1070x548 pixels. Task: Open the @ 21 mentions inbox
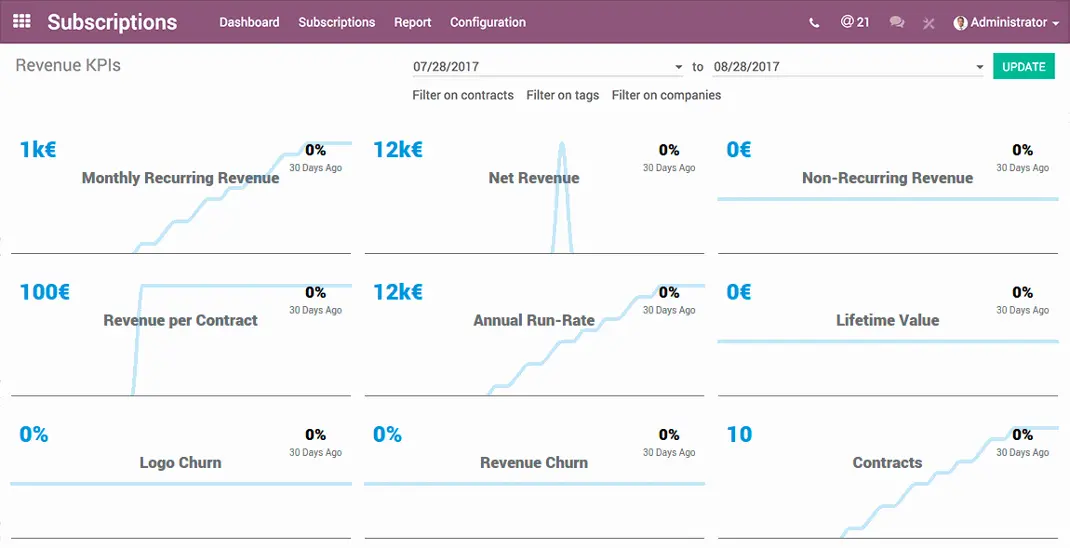point(854,22)
